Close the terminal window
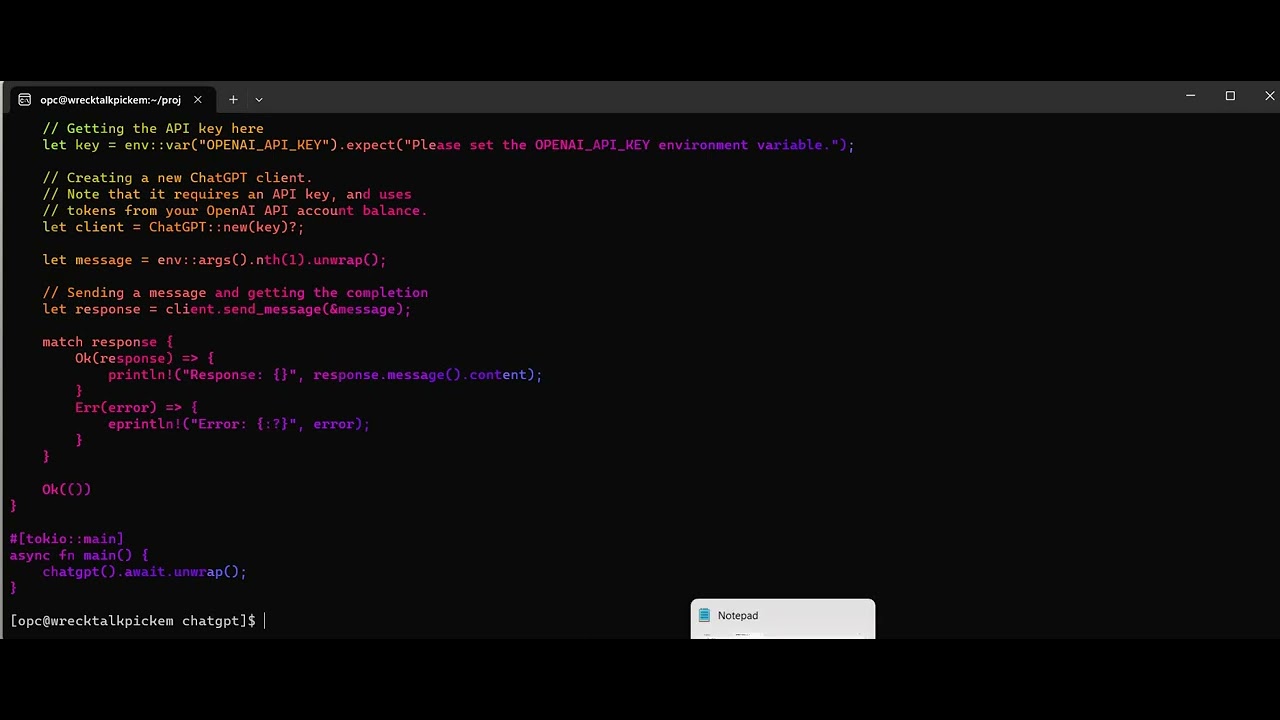1280x720 pixels. point(1269,96)
